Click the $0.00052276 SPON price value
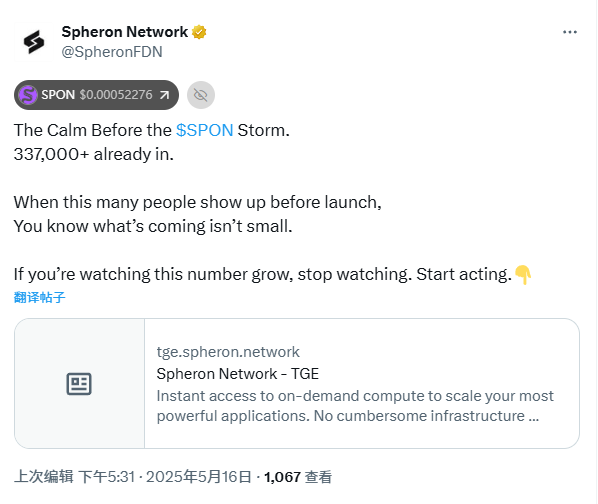 116,95
